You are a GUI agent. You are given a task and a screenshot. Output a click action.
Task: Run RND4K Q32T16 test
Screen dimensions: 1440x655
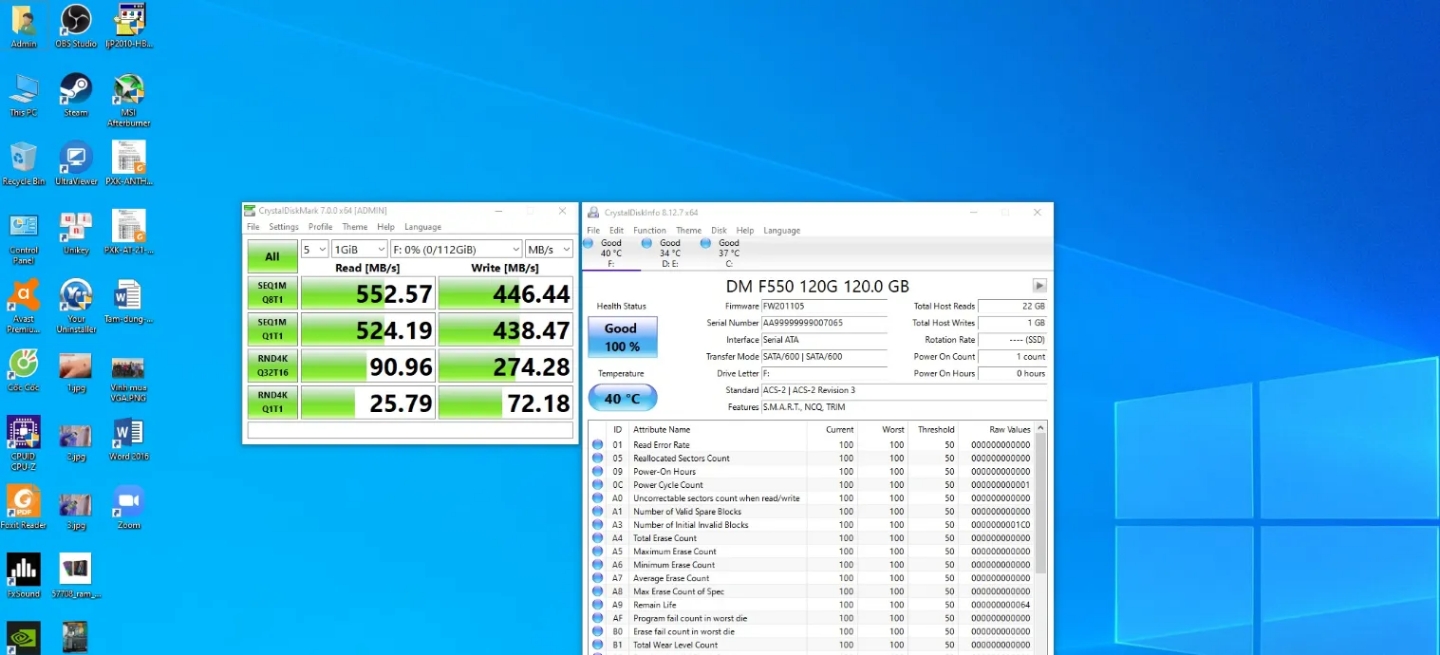click(x=272, y=365)
